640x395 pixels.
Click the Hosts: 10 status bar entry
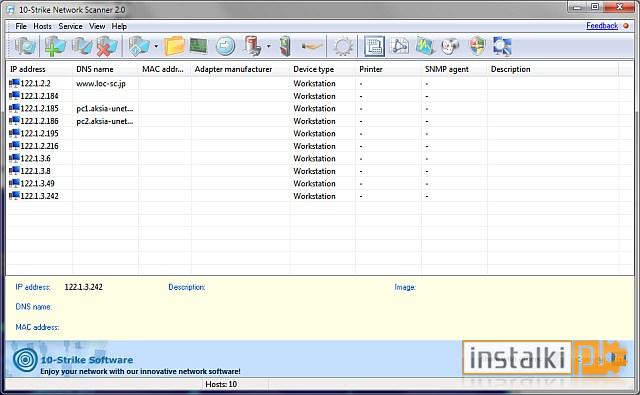[221, 384]
